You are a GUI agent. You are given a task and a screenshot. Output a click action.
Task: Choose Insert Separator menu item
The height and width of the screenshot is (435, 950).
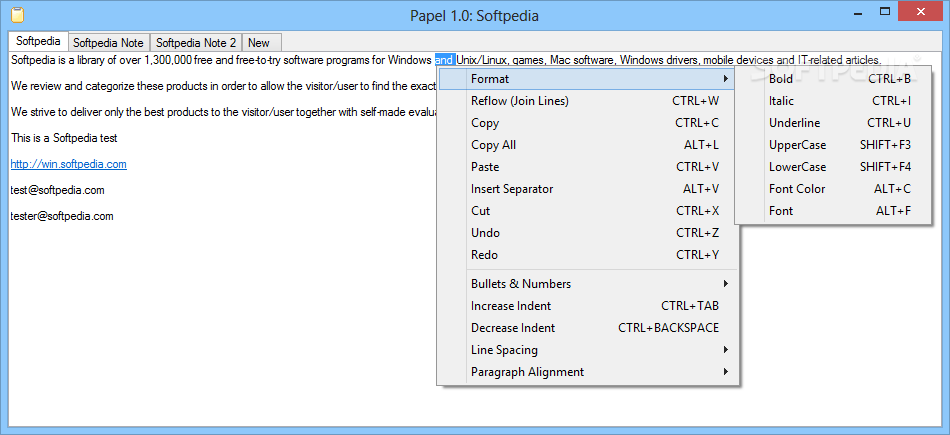(x=586, y=189)
